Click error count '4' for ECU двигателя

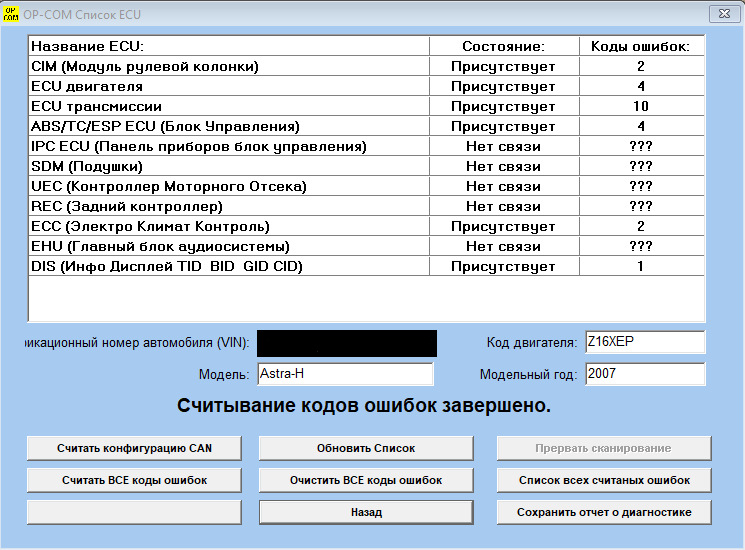[641, 86]
